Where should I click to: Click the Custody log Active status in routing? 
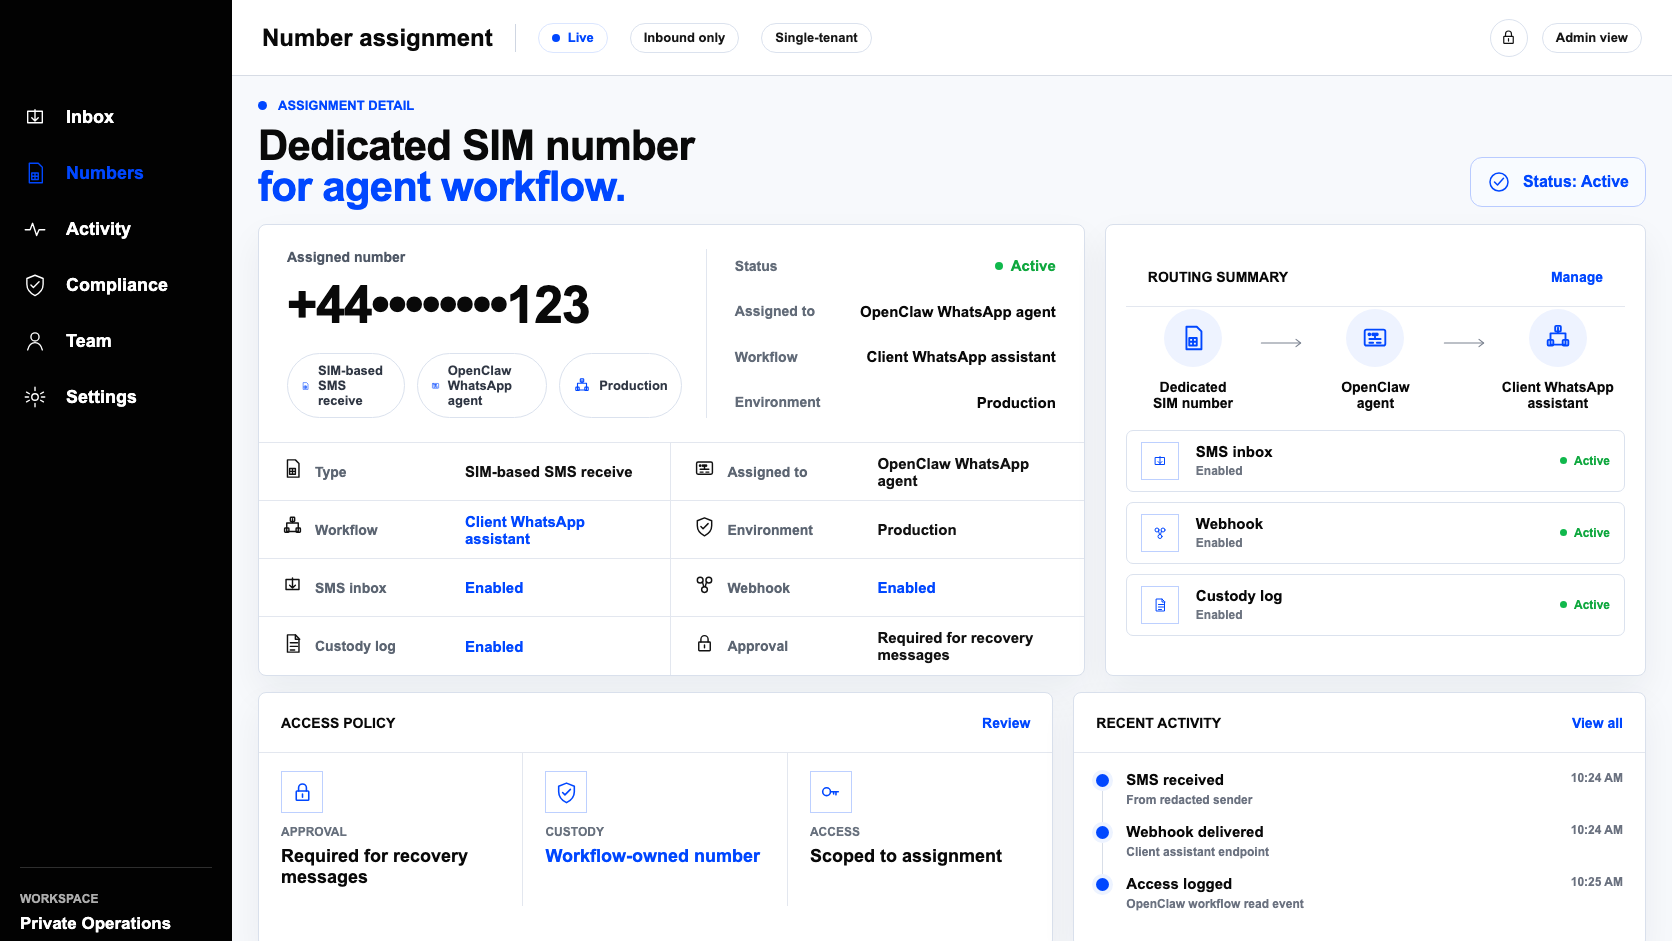coord(1585,605)
